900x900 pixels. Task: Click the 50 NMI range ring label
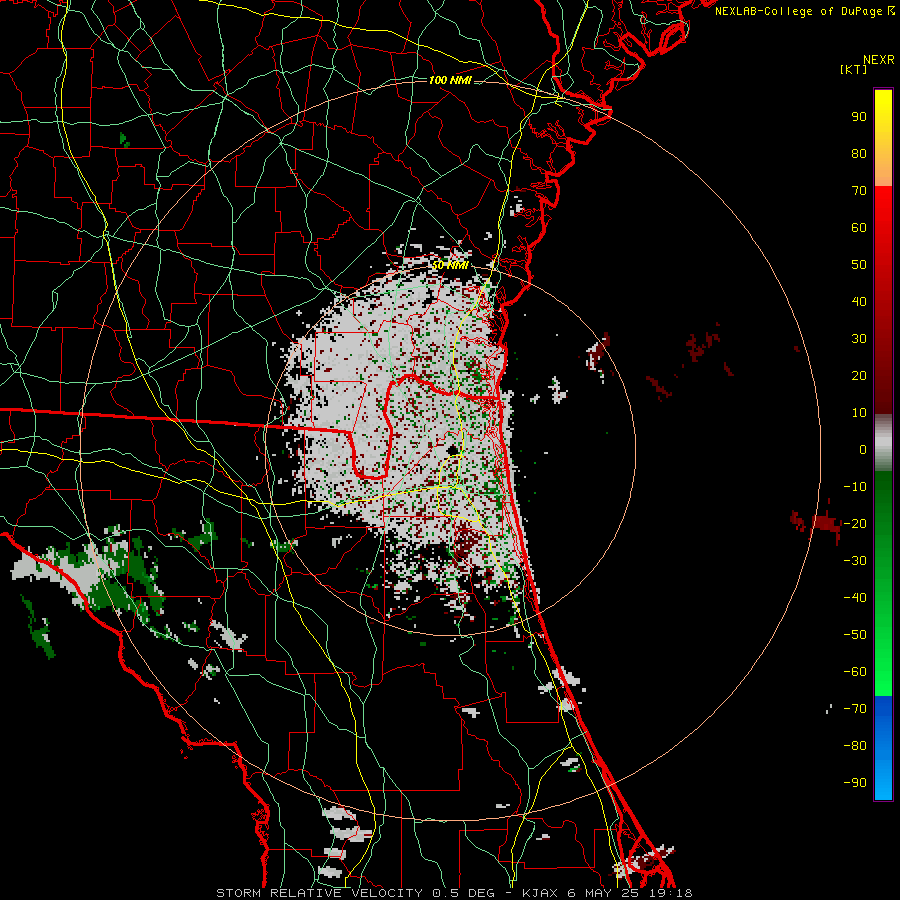click(x=450, y=265)
